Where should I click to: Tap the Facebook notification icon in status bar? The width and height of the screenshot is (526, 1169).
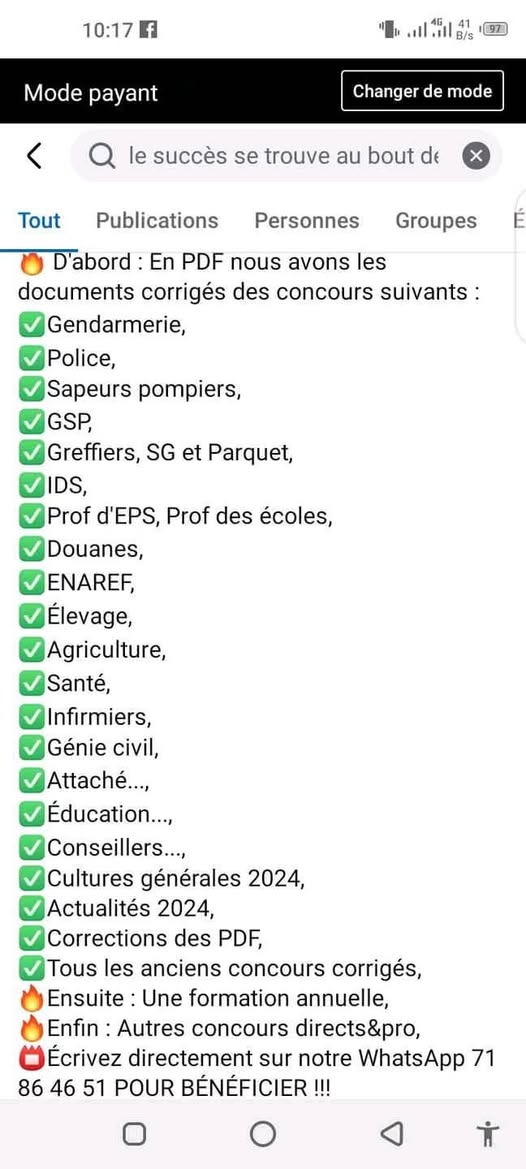pos(149,30)
